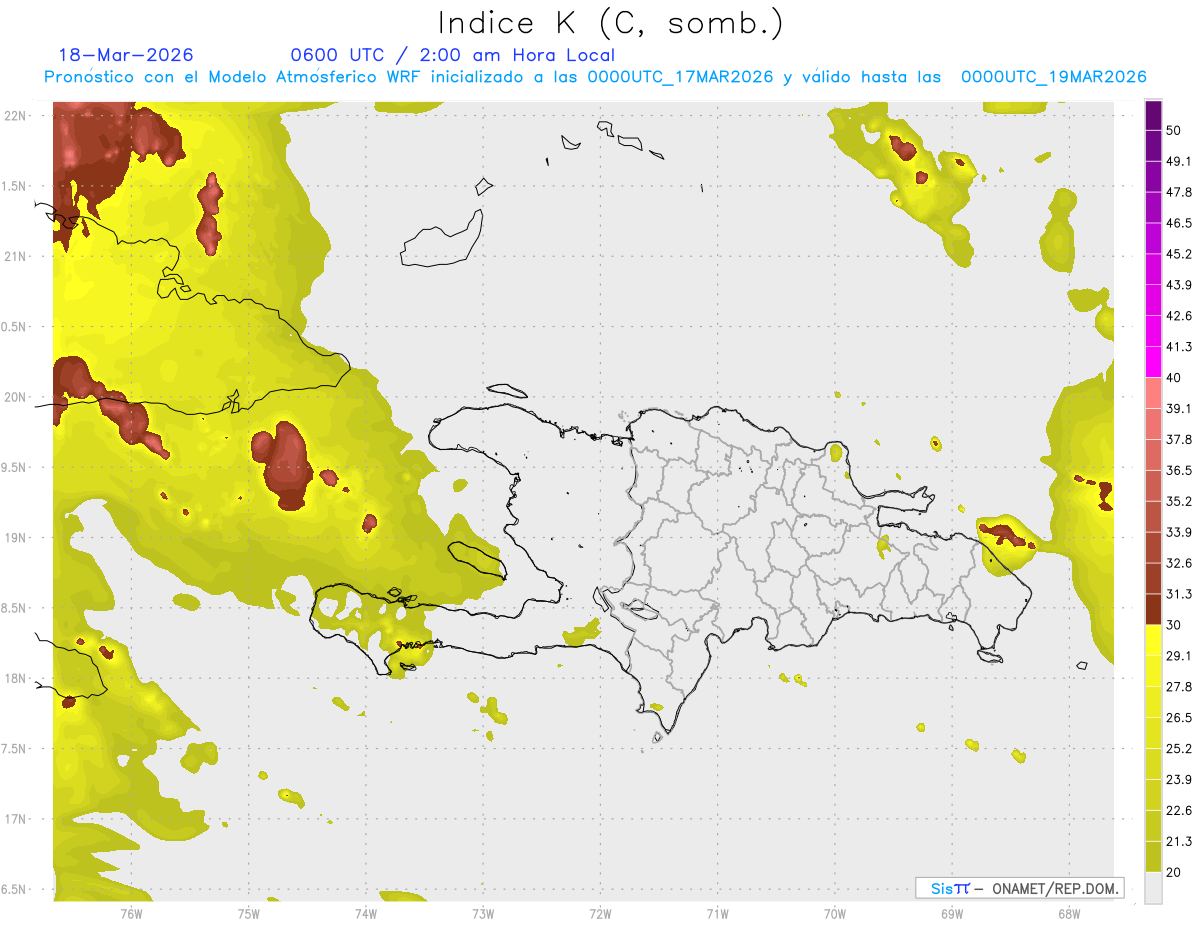The image size is (1200, 927).
Task: Click the colorbar value '25.2'
Action: tap(1179, 749)
